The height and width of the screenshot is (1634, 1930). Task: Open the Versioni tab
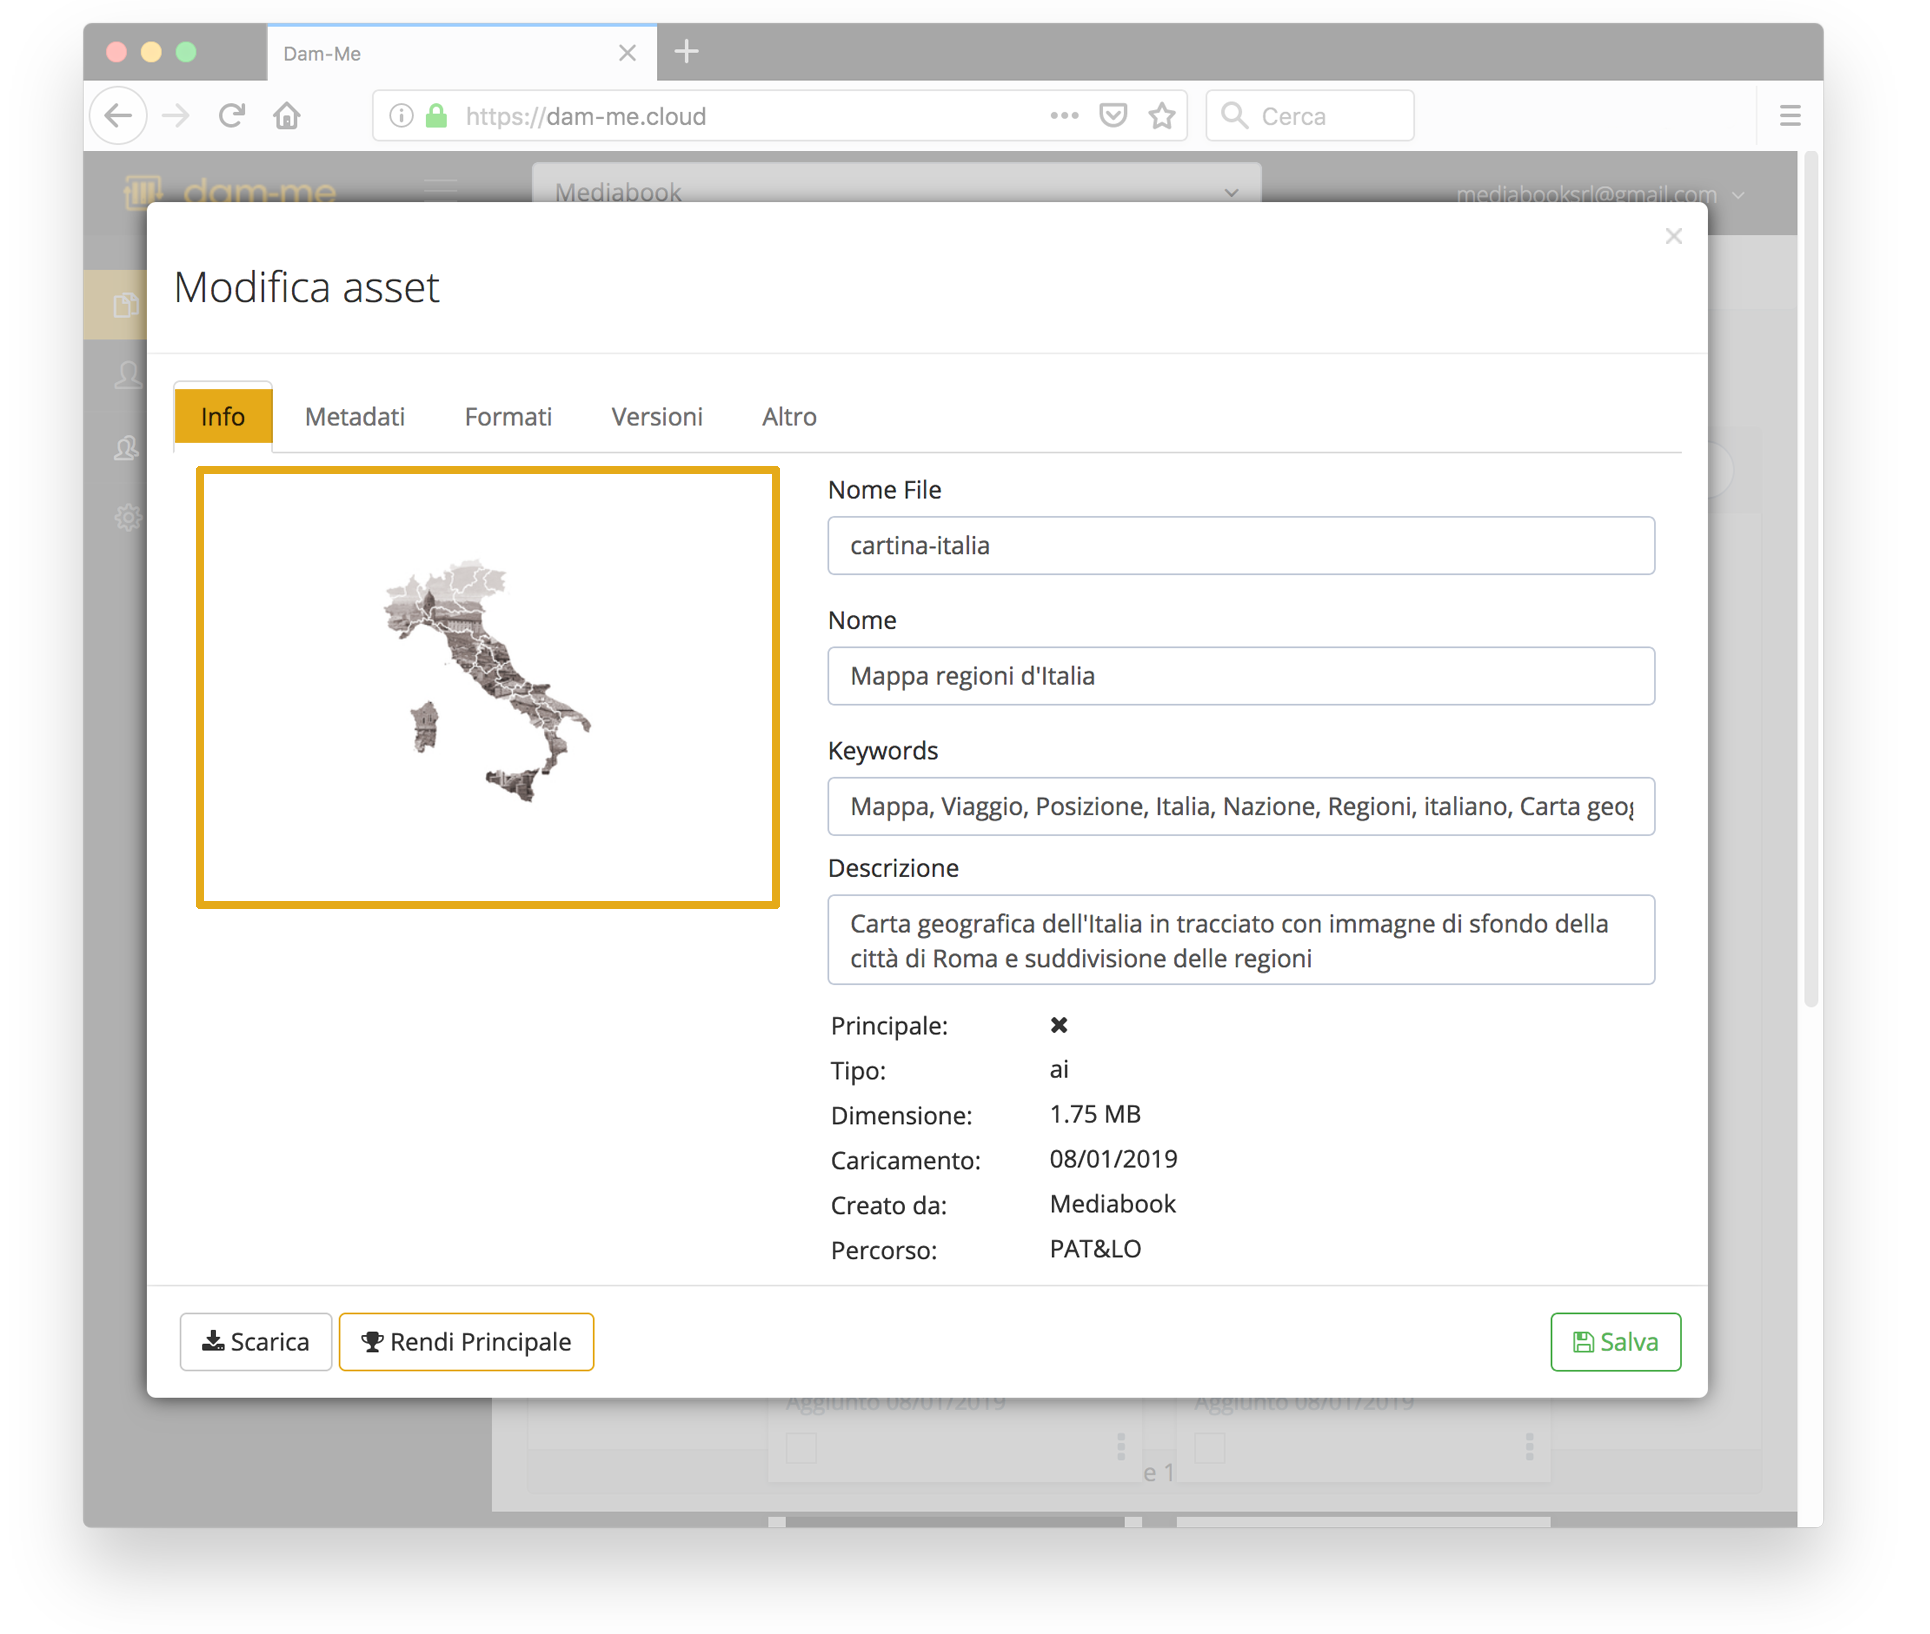tap(656, 416)
